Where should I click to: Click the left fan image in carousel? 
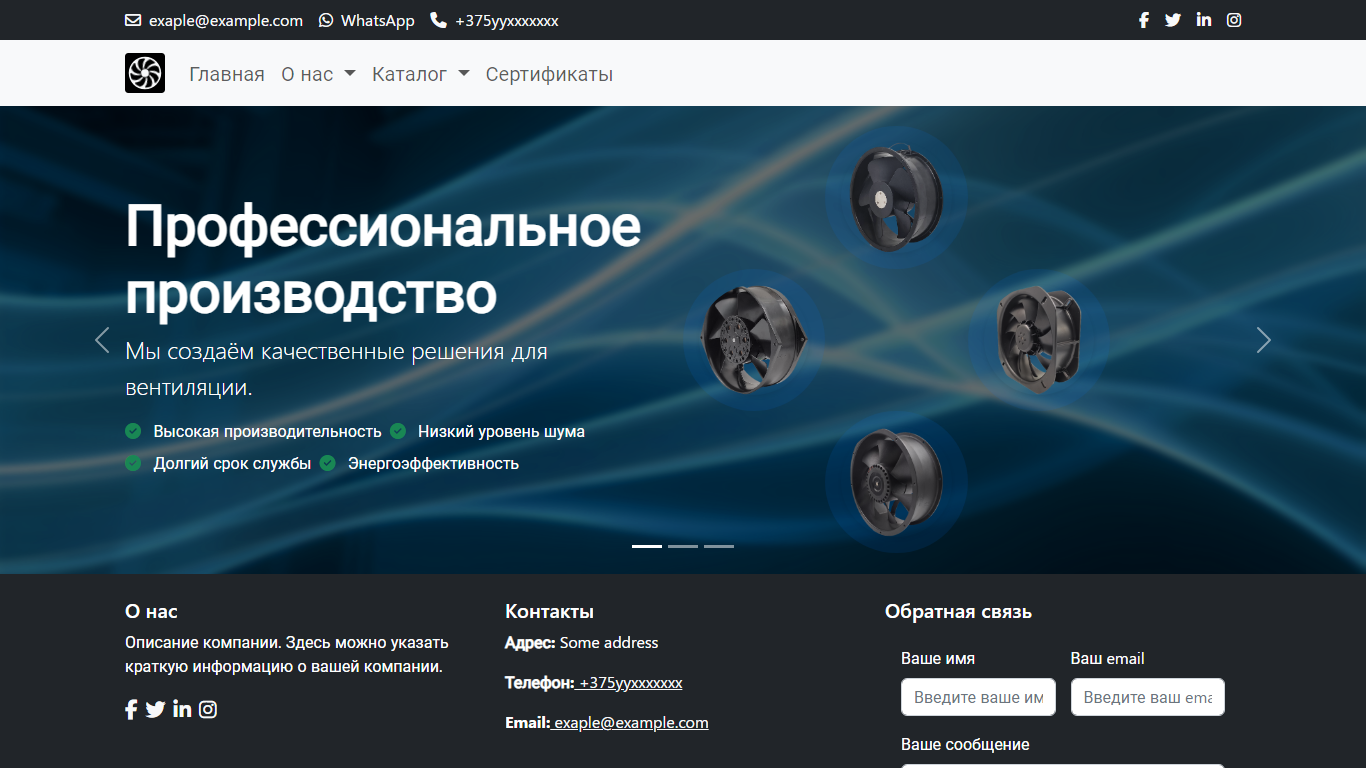pyautogui.click(x=754, y=338)
